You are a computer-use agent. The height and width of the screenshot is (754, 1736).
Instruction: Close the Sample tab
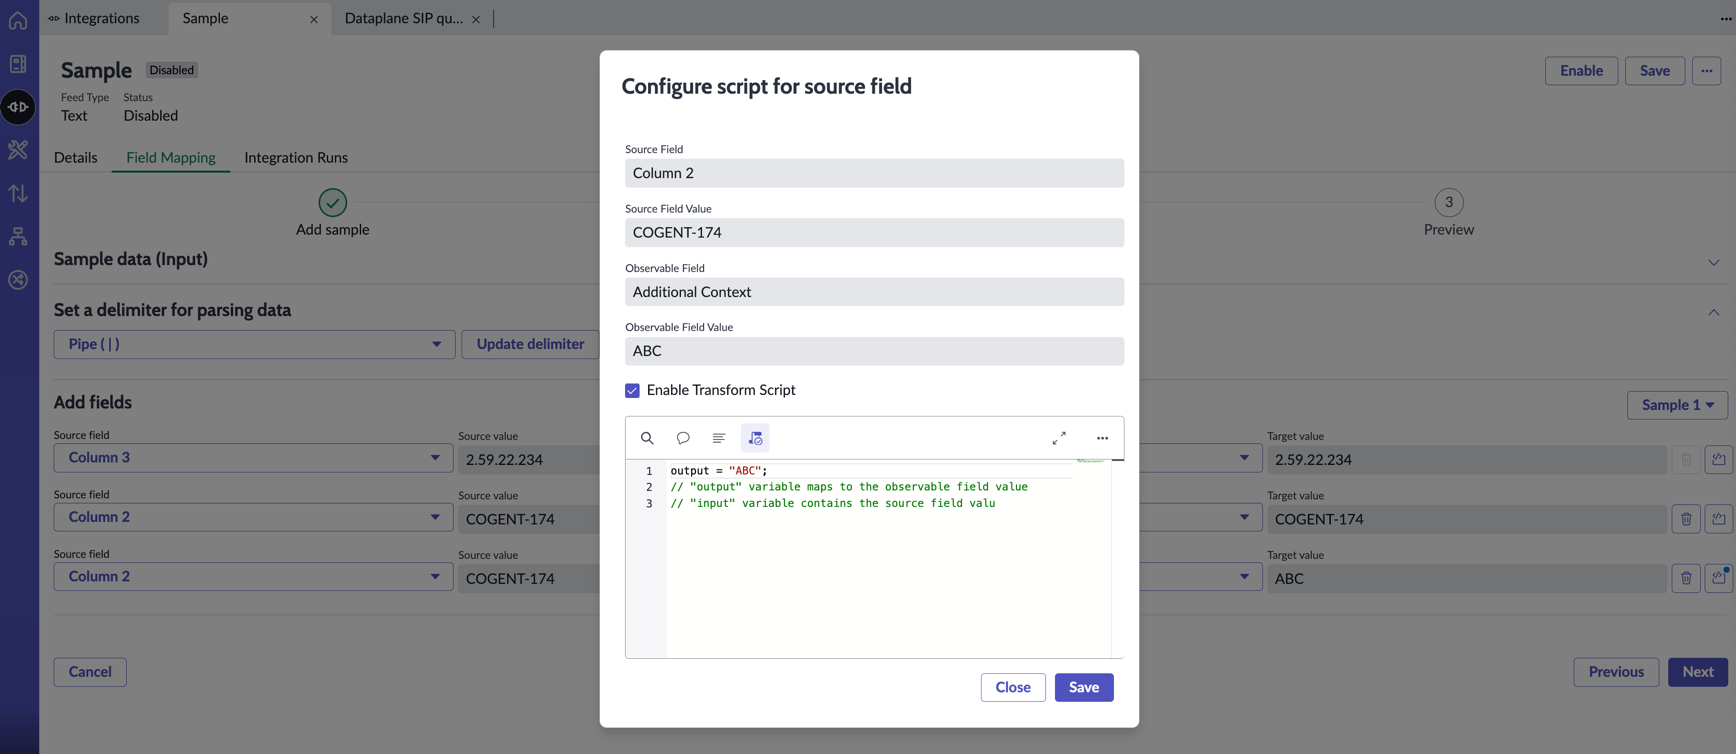pos(314,19)
